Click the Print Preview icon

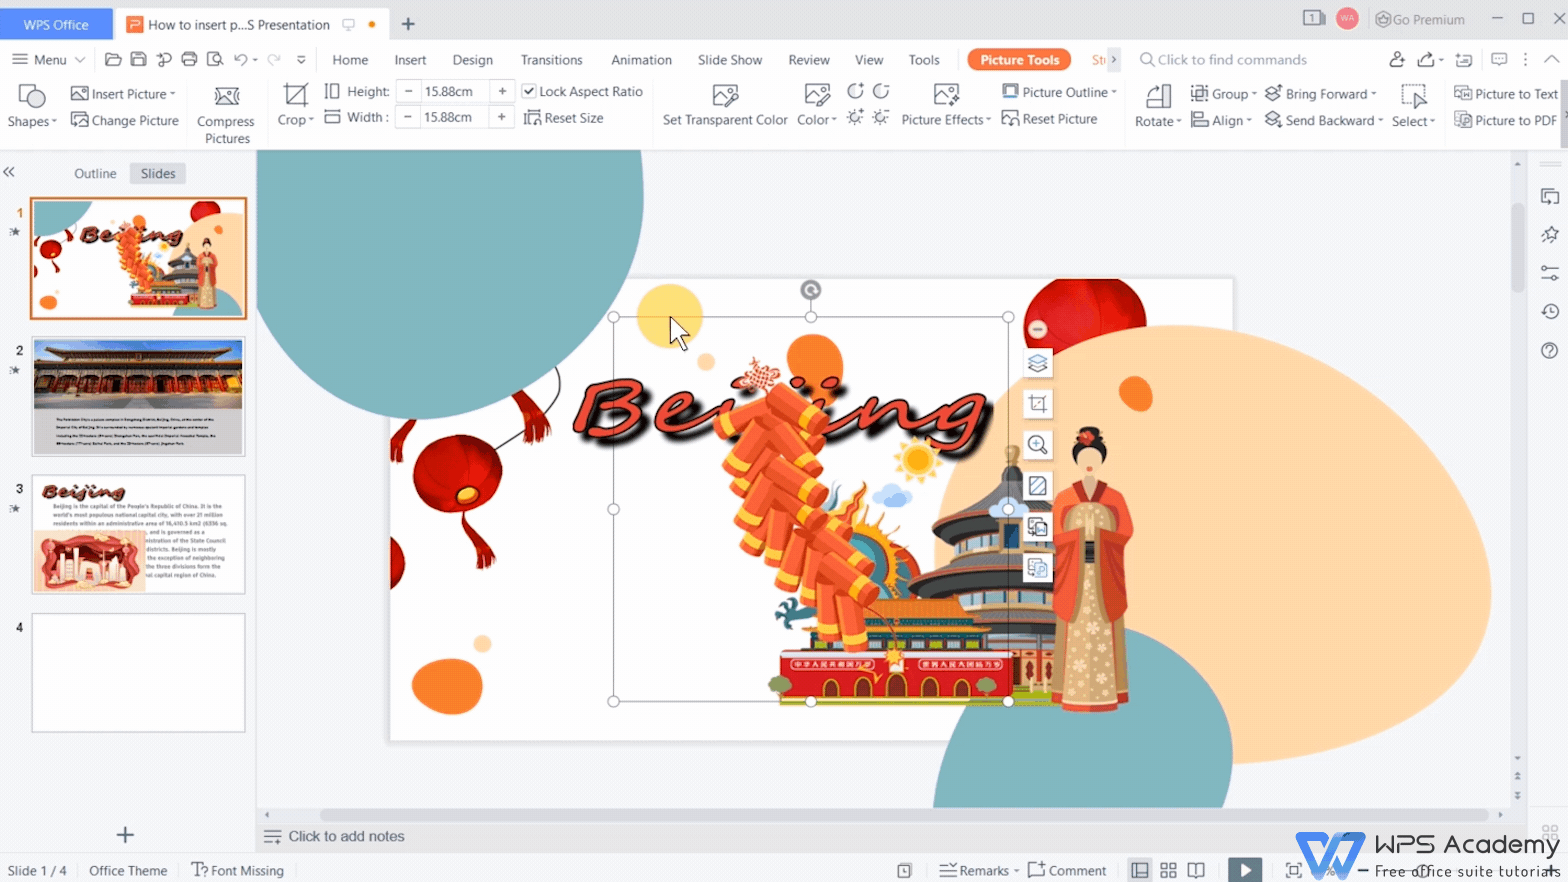tap(215, 60)
